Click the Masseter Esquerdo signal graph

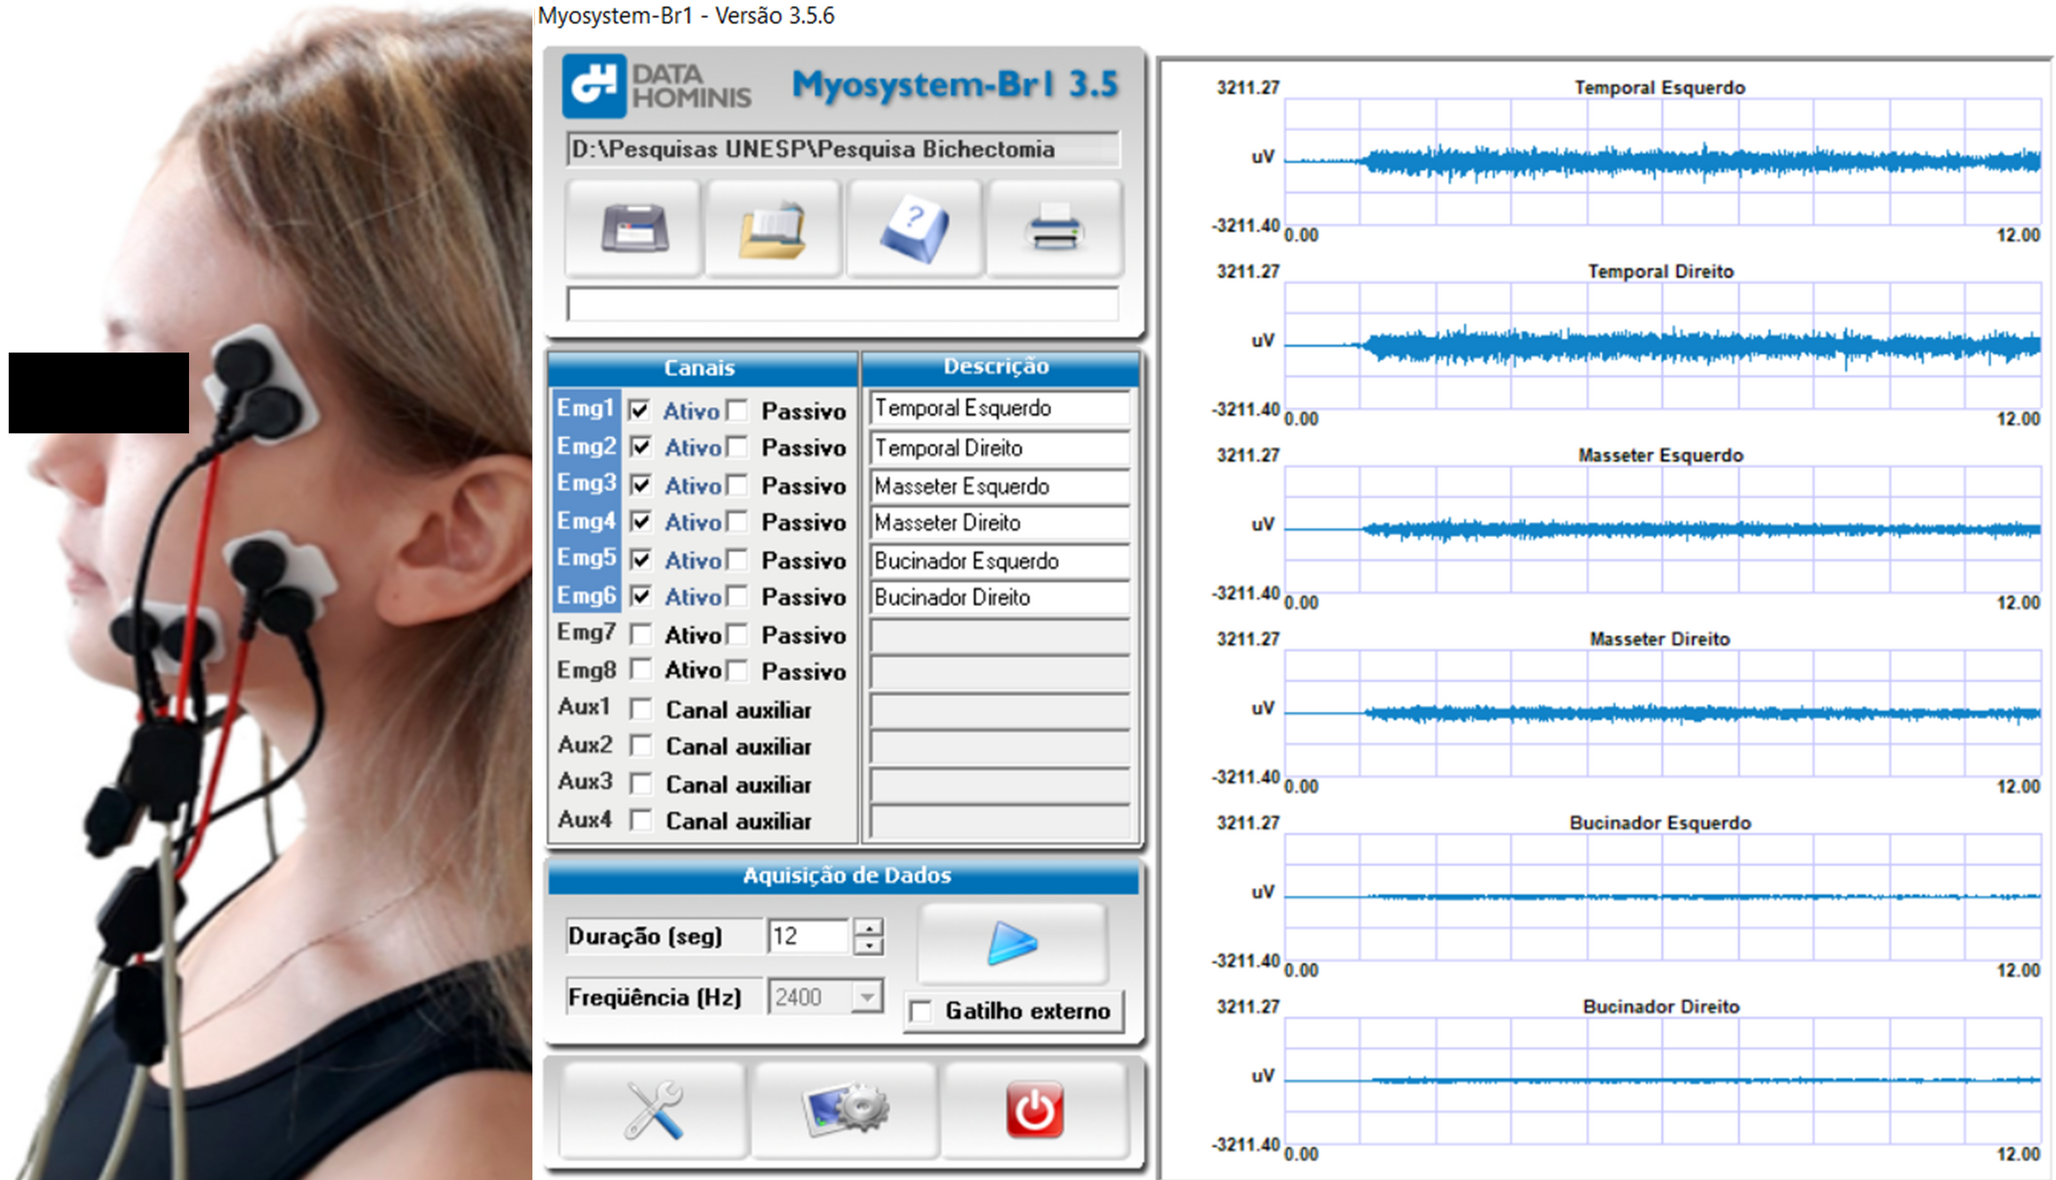tap(1662, 528)
